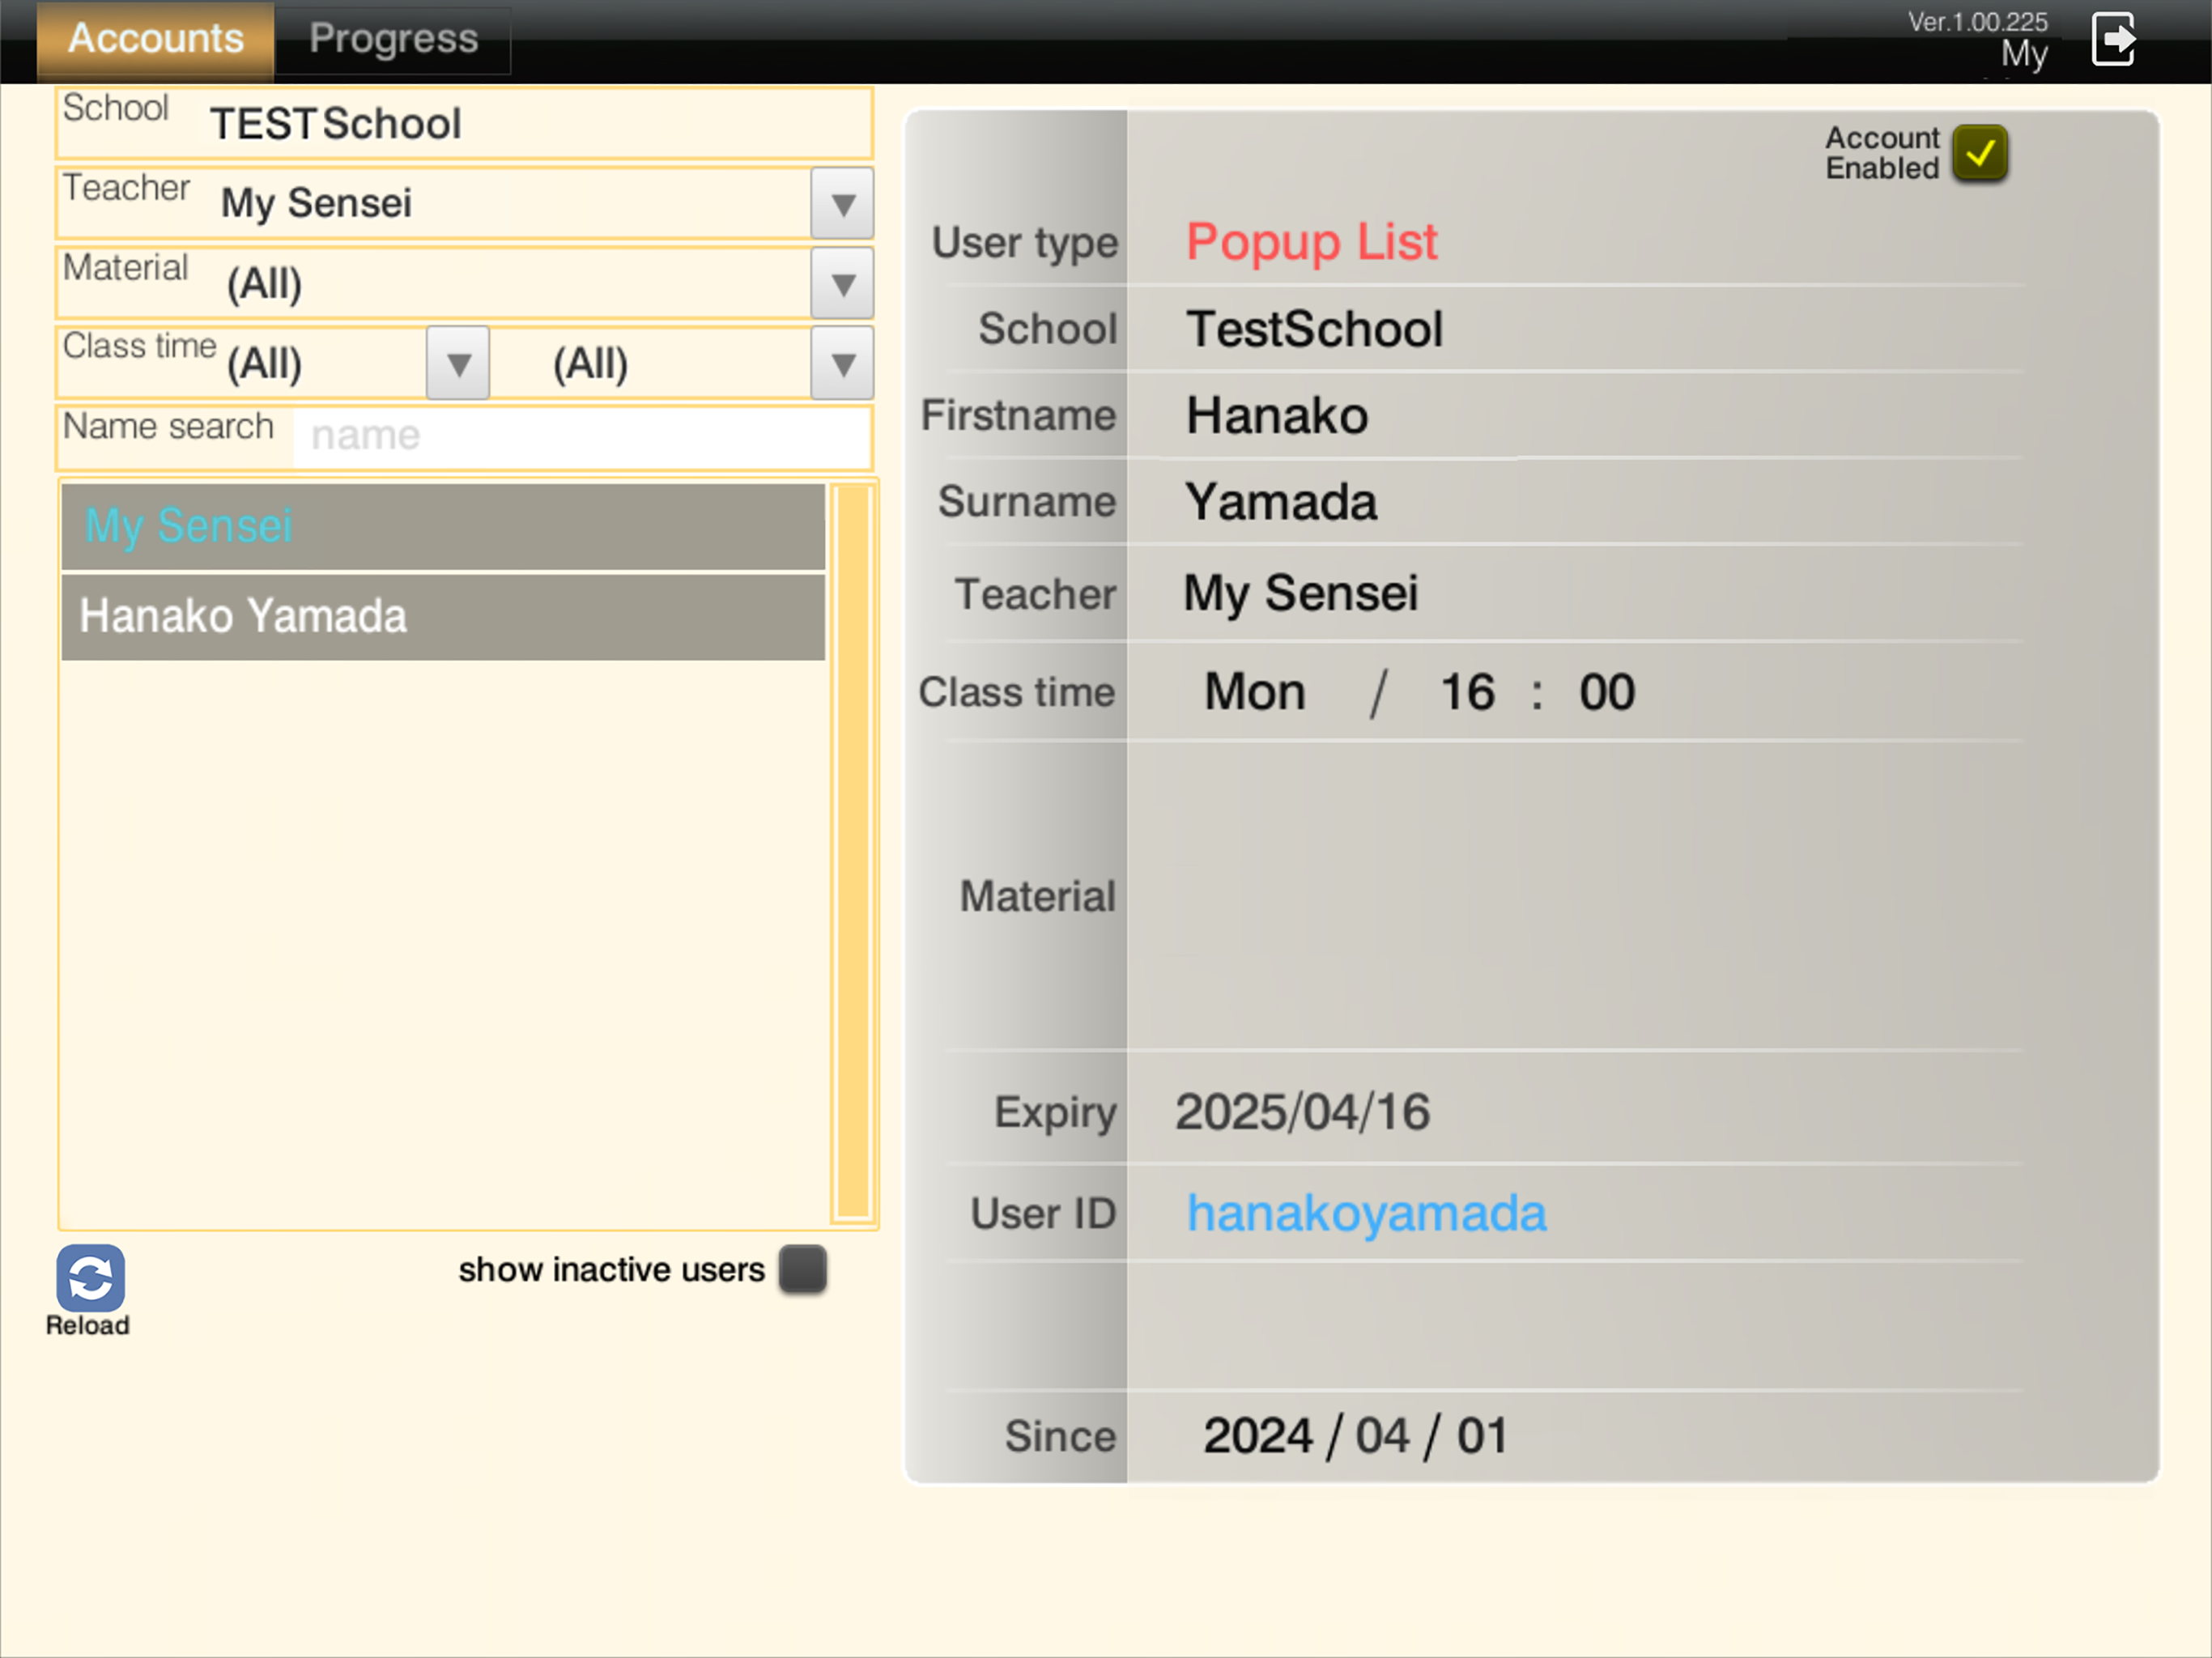Enable the show inactive users checkbox
Image resolution: width=2212 pixels, height=1658 pixels.
[802, 1269]
